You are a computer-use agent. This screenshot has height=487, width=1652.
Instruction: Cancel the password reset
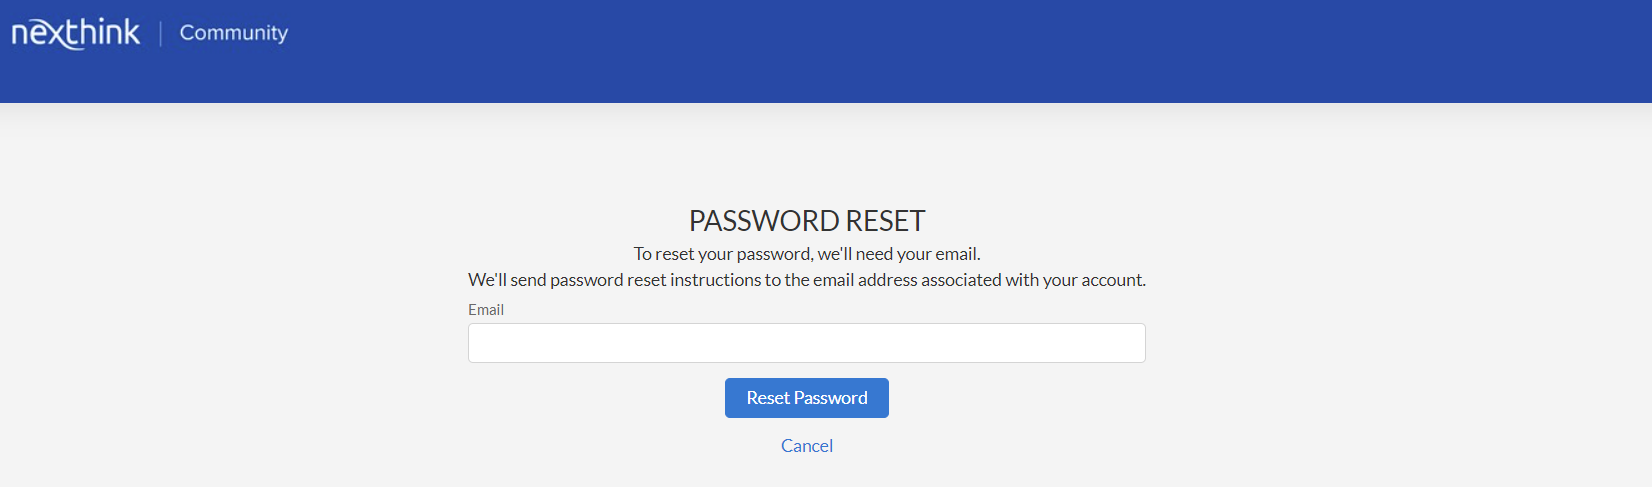(806, 446)
